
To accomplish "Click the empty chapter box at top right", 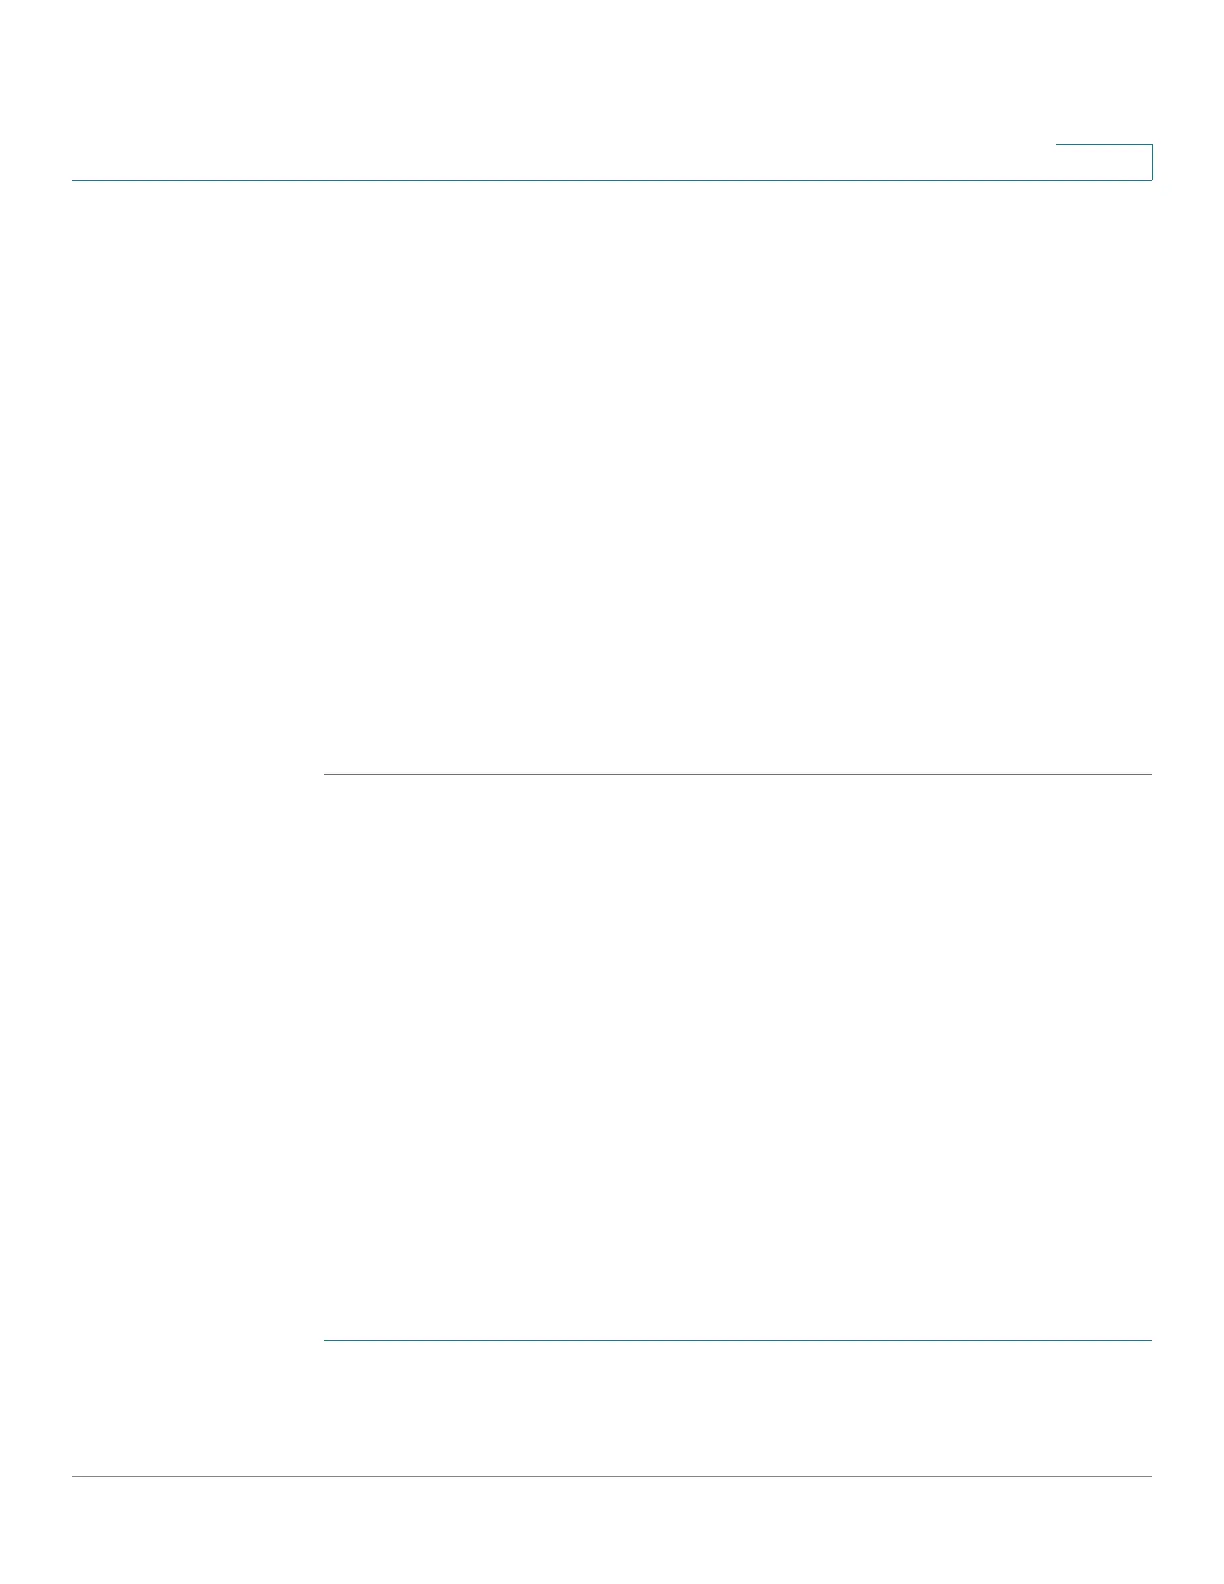I will (1104, 162).
